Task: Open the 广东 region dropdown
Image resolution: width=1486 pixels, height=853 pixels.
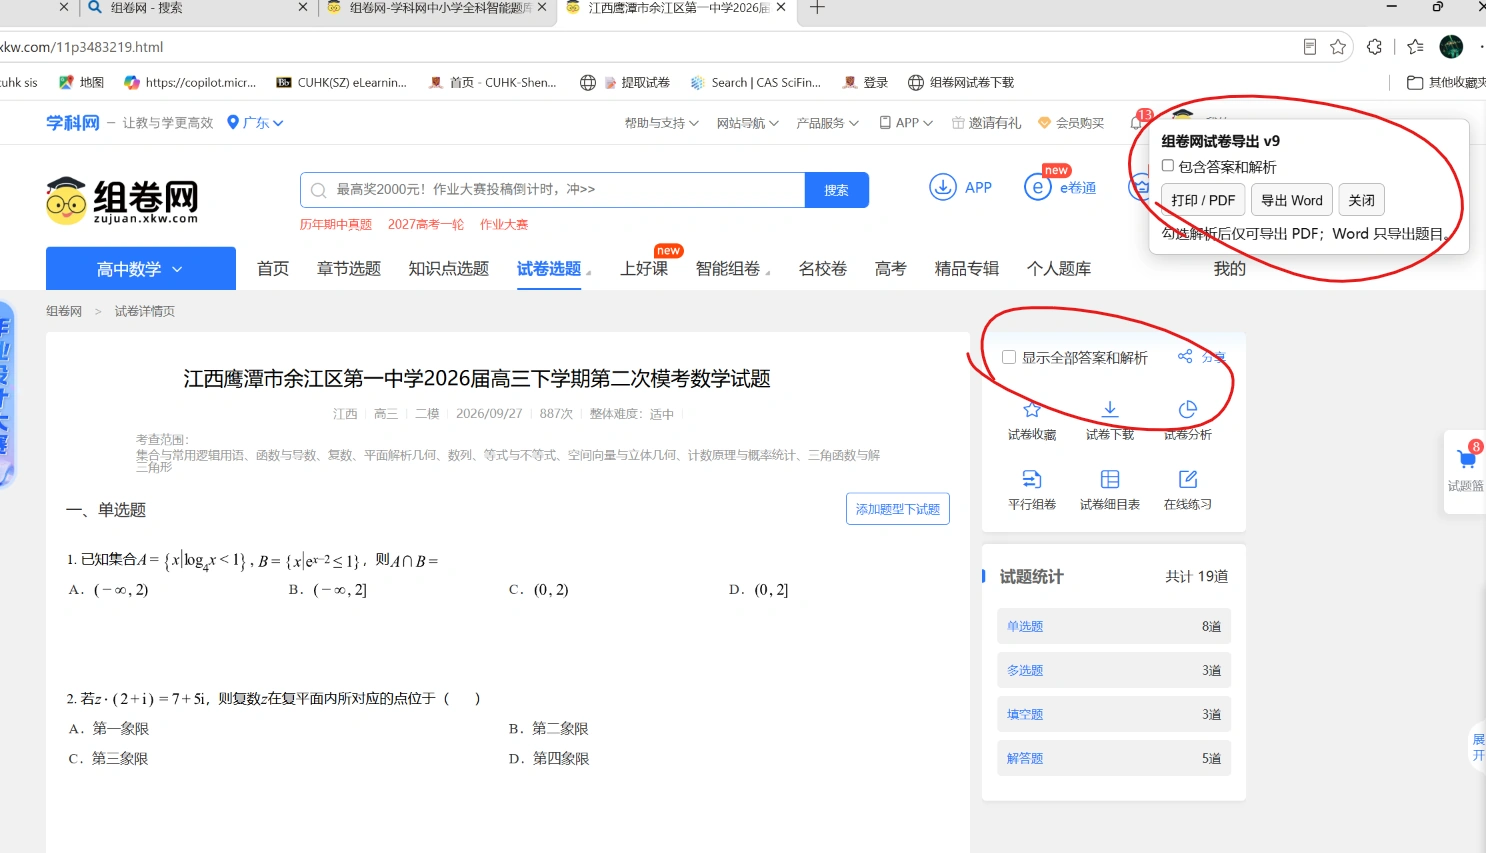Action: pyautogui.click(x=255, y=123)
